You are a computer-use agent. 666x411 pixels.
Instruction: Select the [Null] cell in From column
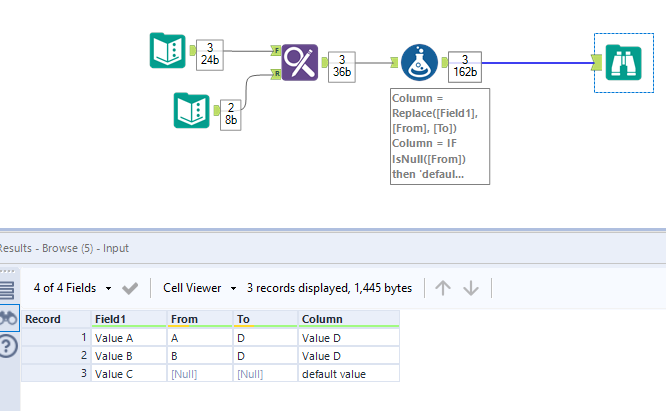tap(200, 374)
